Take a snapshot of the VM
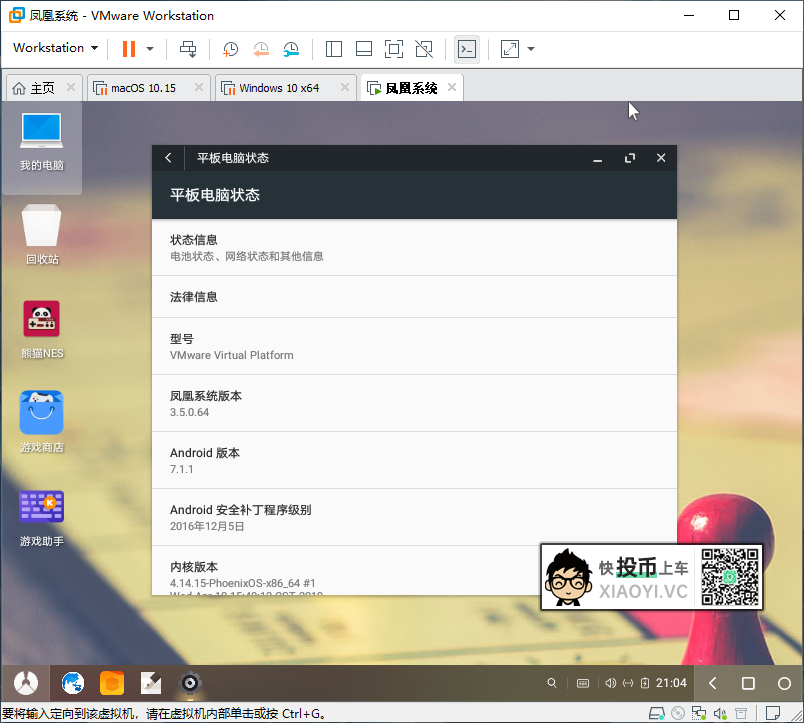The height and width of the screenshot is (723, 804). pos(230,49)
